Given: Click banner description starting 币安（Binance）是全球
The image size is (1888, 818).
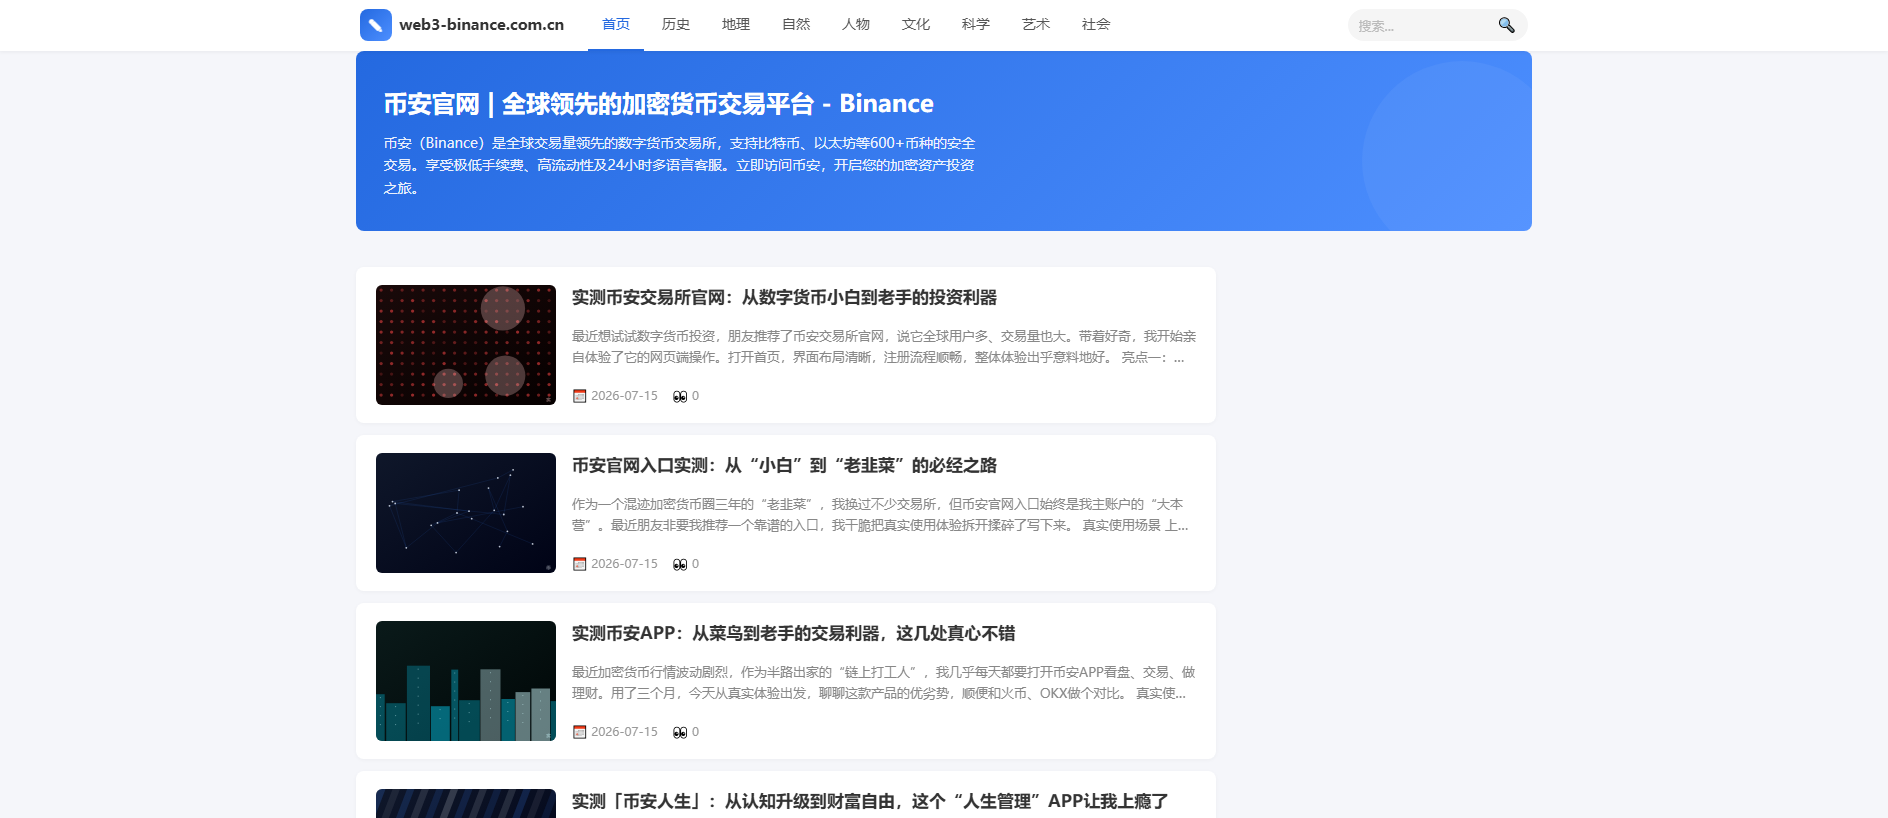Looking at the screenshot, I should click(x=679, y=165).
